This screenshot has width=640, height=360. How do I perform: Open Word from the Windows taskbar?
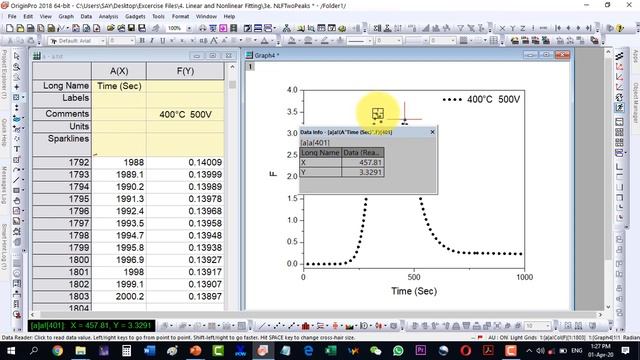149,351
